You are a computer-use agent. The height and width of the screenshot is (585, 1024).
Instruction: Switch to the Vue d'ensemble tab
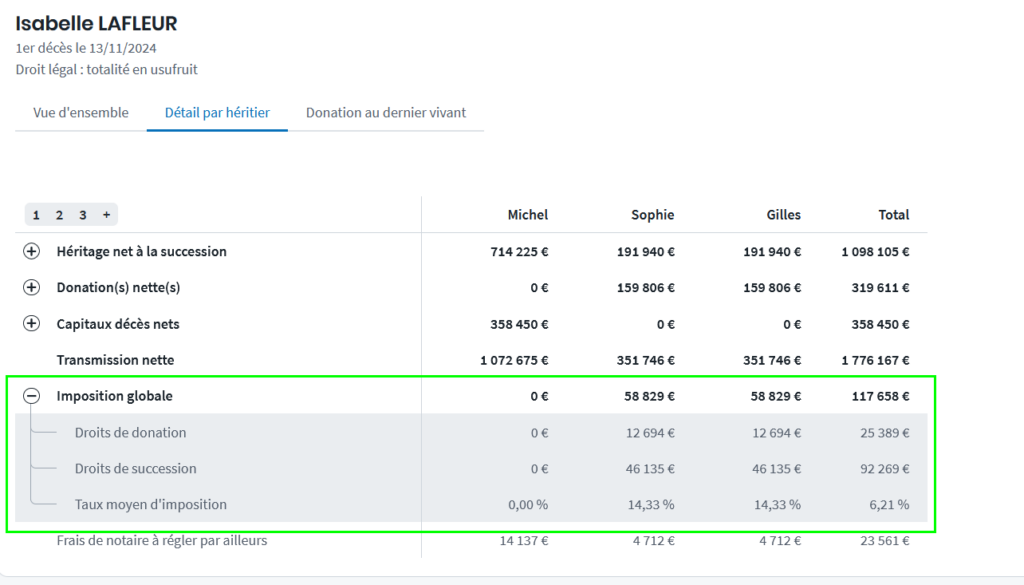tap(81, 113)
